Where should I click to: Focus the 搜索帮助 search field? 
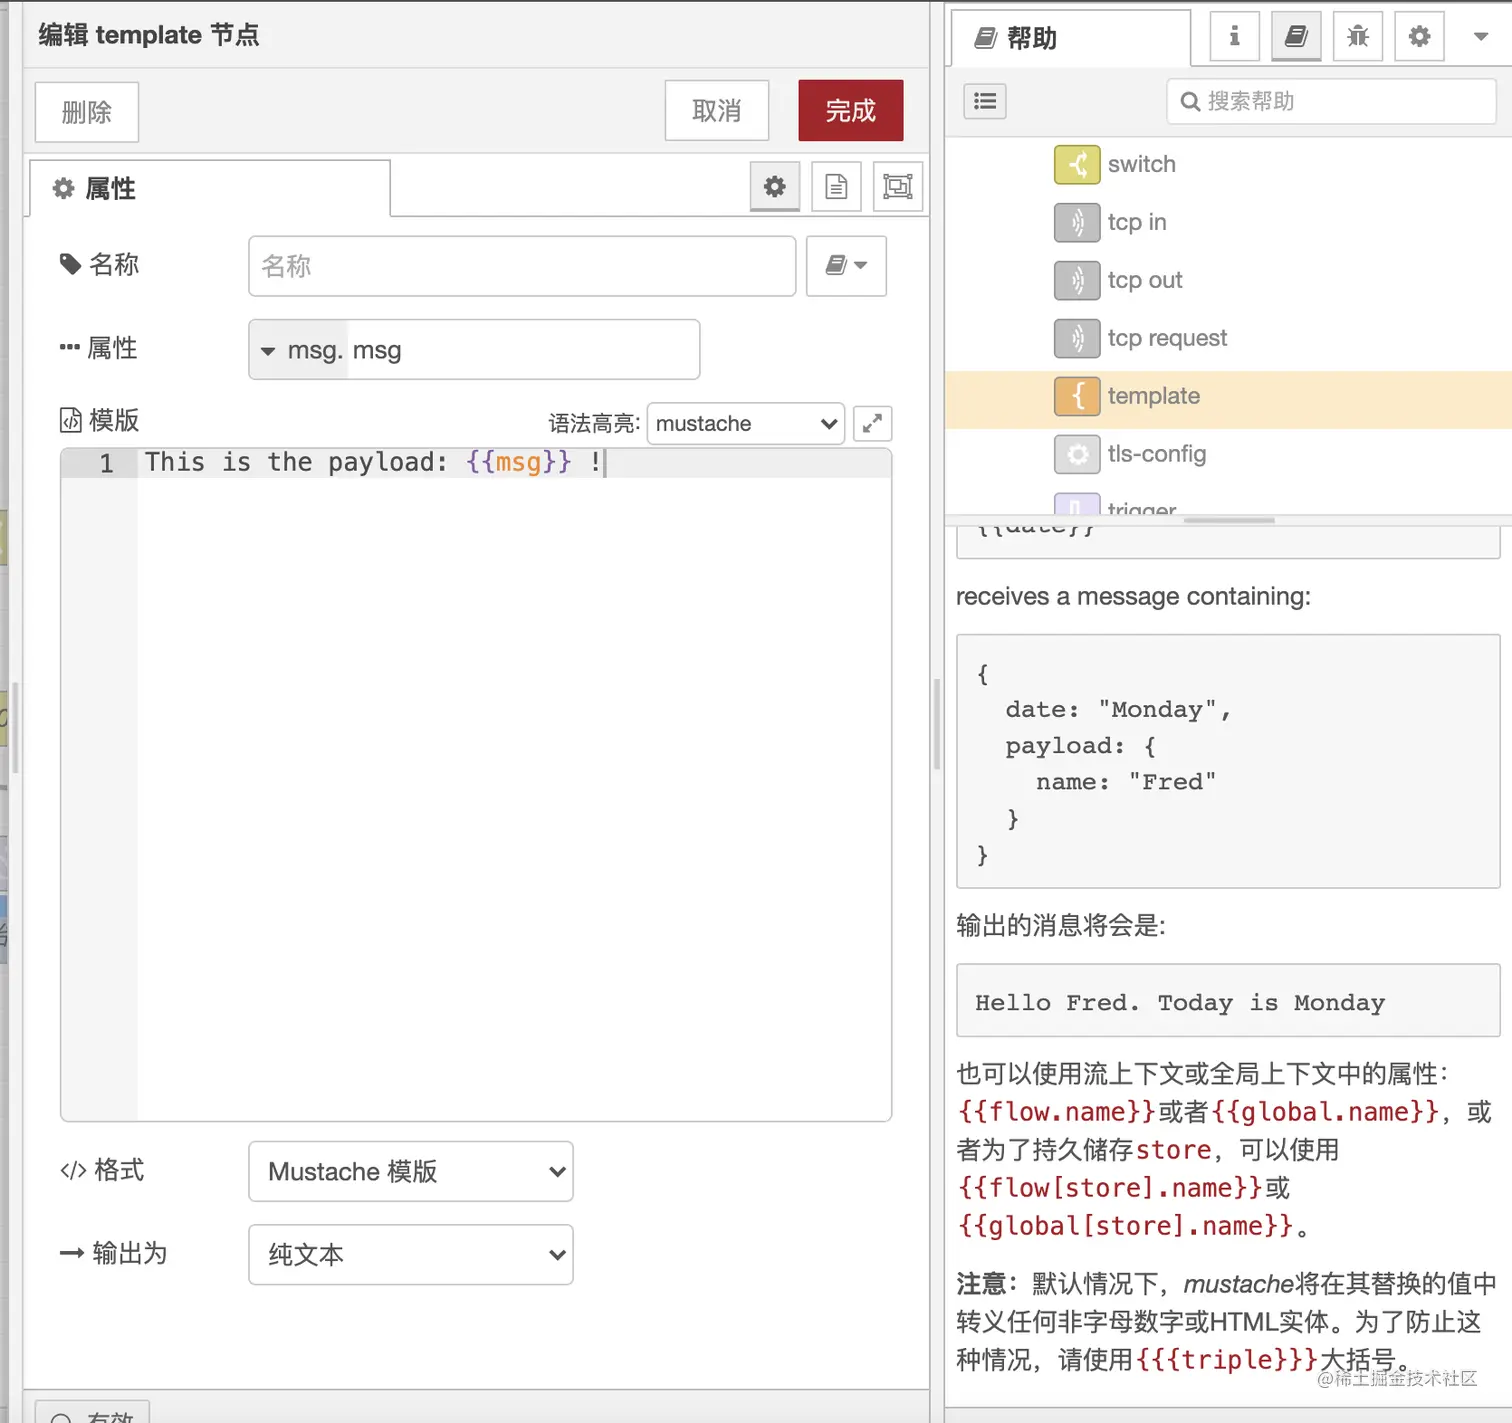pos(1331,101)
